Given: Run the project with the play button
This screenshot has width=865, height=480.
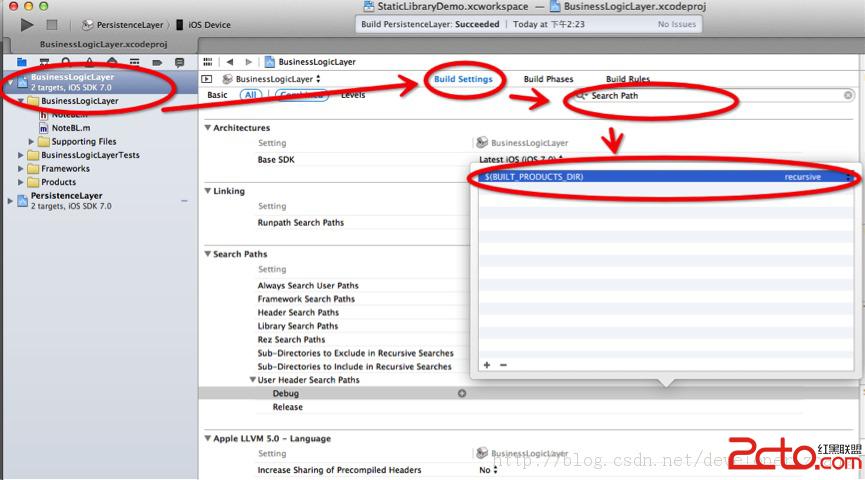Looking at the screenshot, I should pos(27,25).
